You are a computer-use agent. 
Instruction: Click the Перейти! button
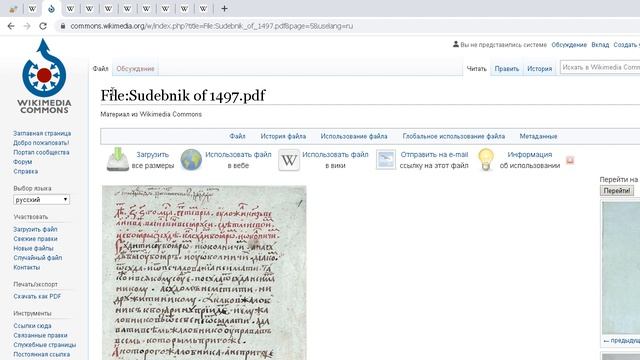coord(617,191)
